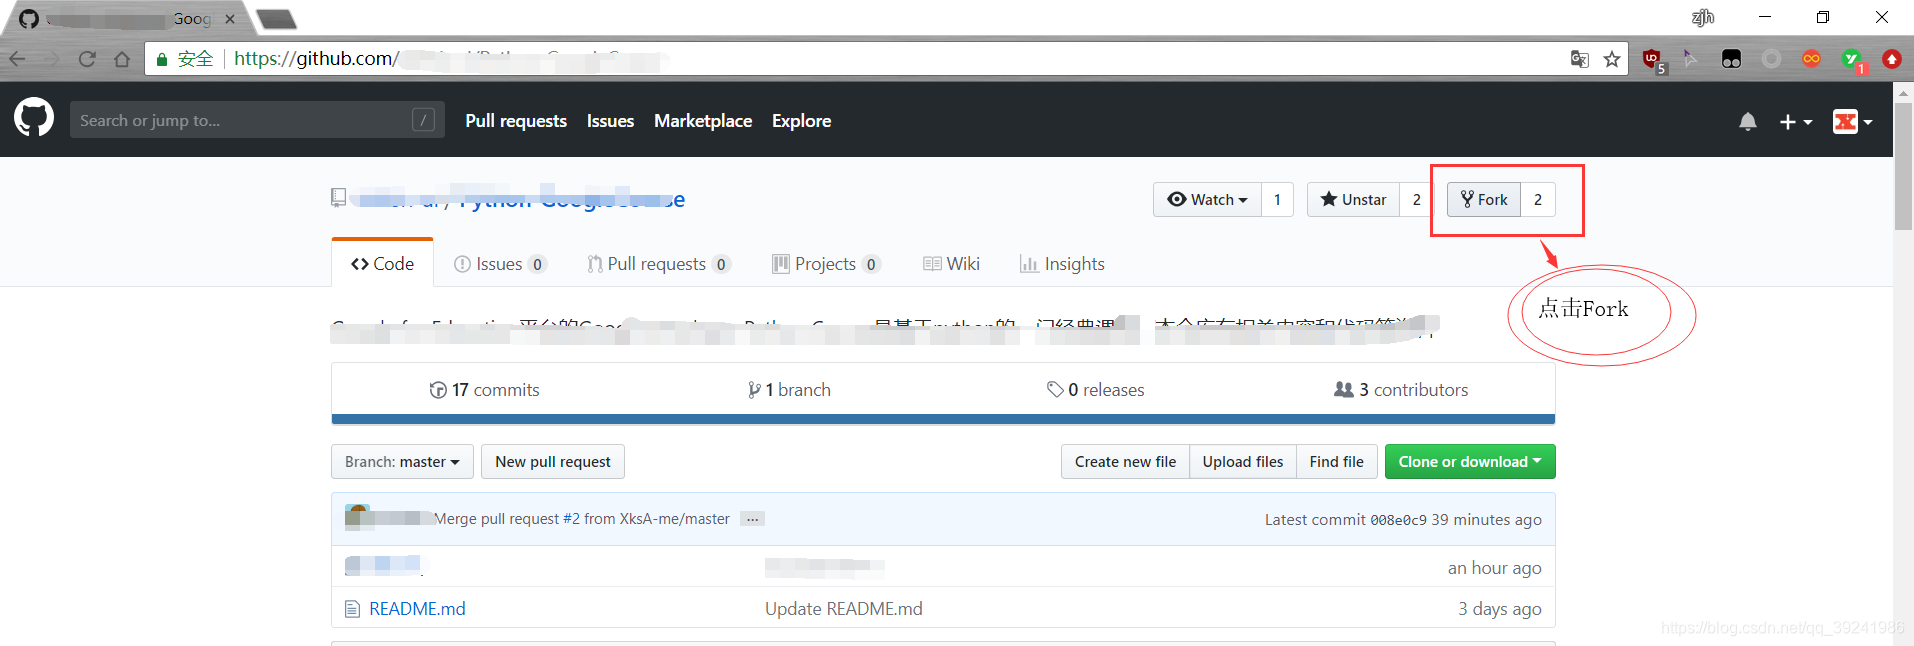The height and width of the screenshot is (646, 1914).
Task: Open latest commit hash 008e0c9
Action: [1398, 520]
